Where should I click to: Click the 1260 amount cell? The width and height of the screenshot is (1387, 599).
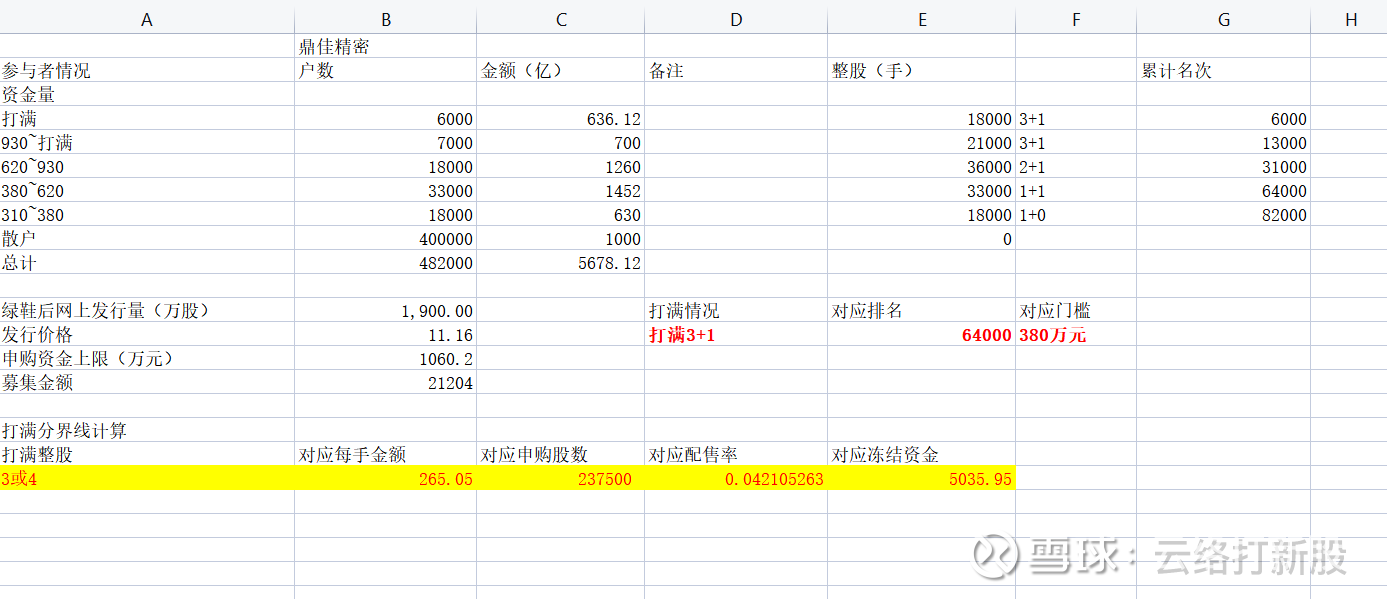(561, 166)
